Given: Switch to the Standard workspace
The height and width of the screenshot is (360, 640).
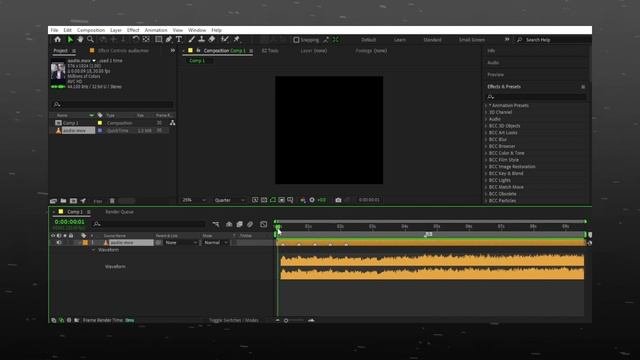Looking at the screenshot, I should [x=432, y=40].
